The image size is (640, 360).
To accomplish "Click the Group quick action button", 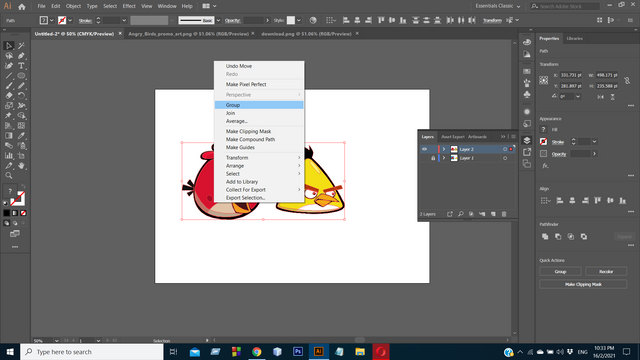I will (560, 271).
